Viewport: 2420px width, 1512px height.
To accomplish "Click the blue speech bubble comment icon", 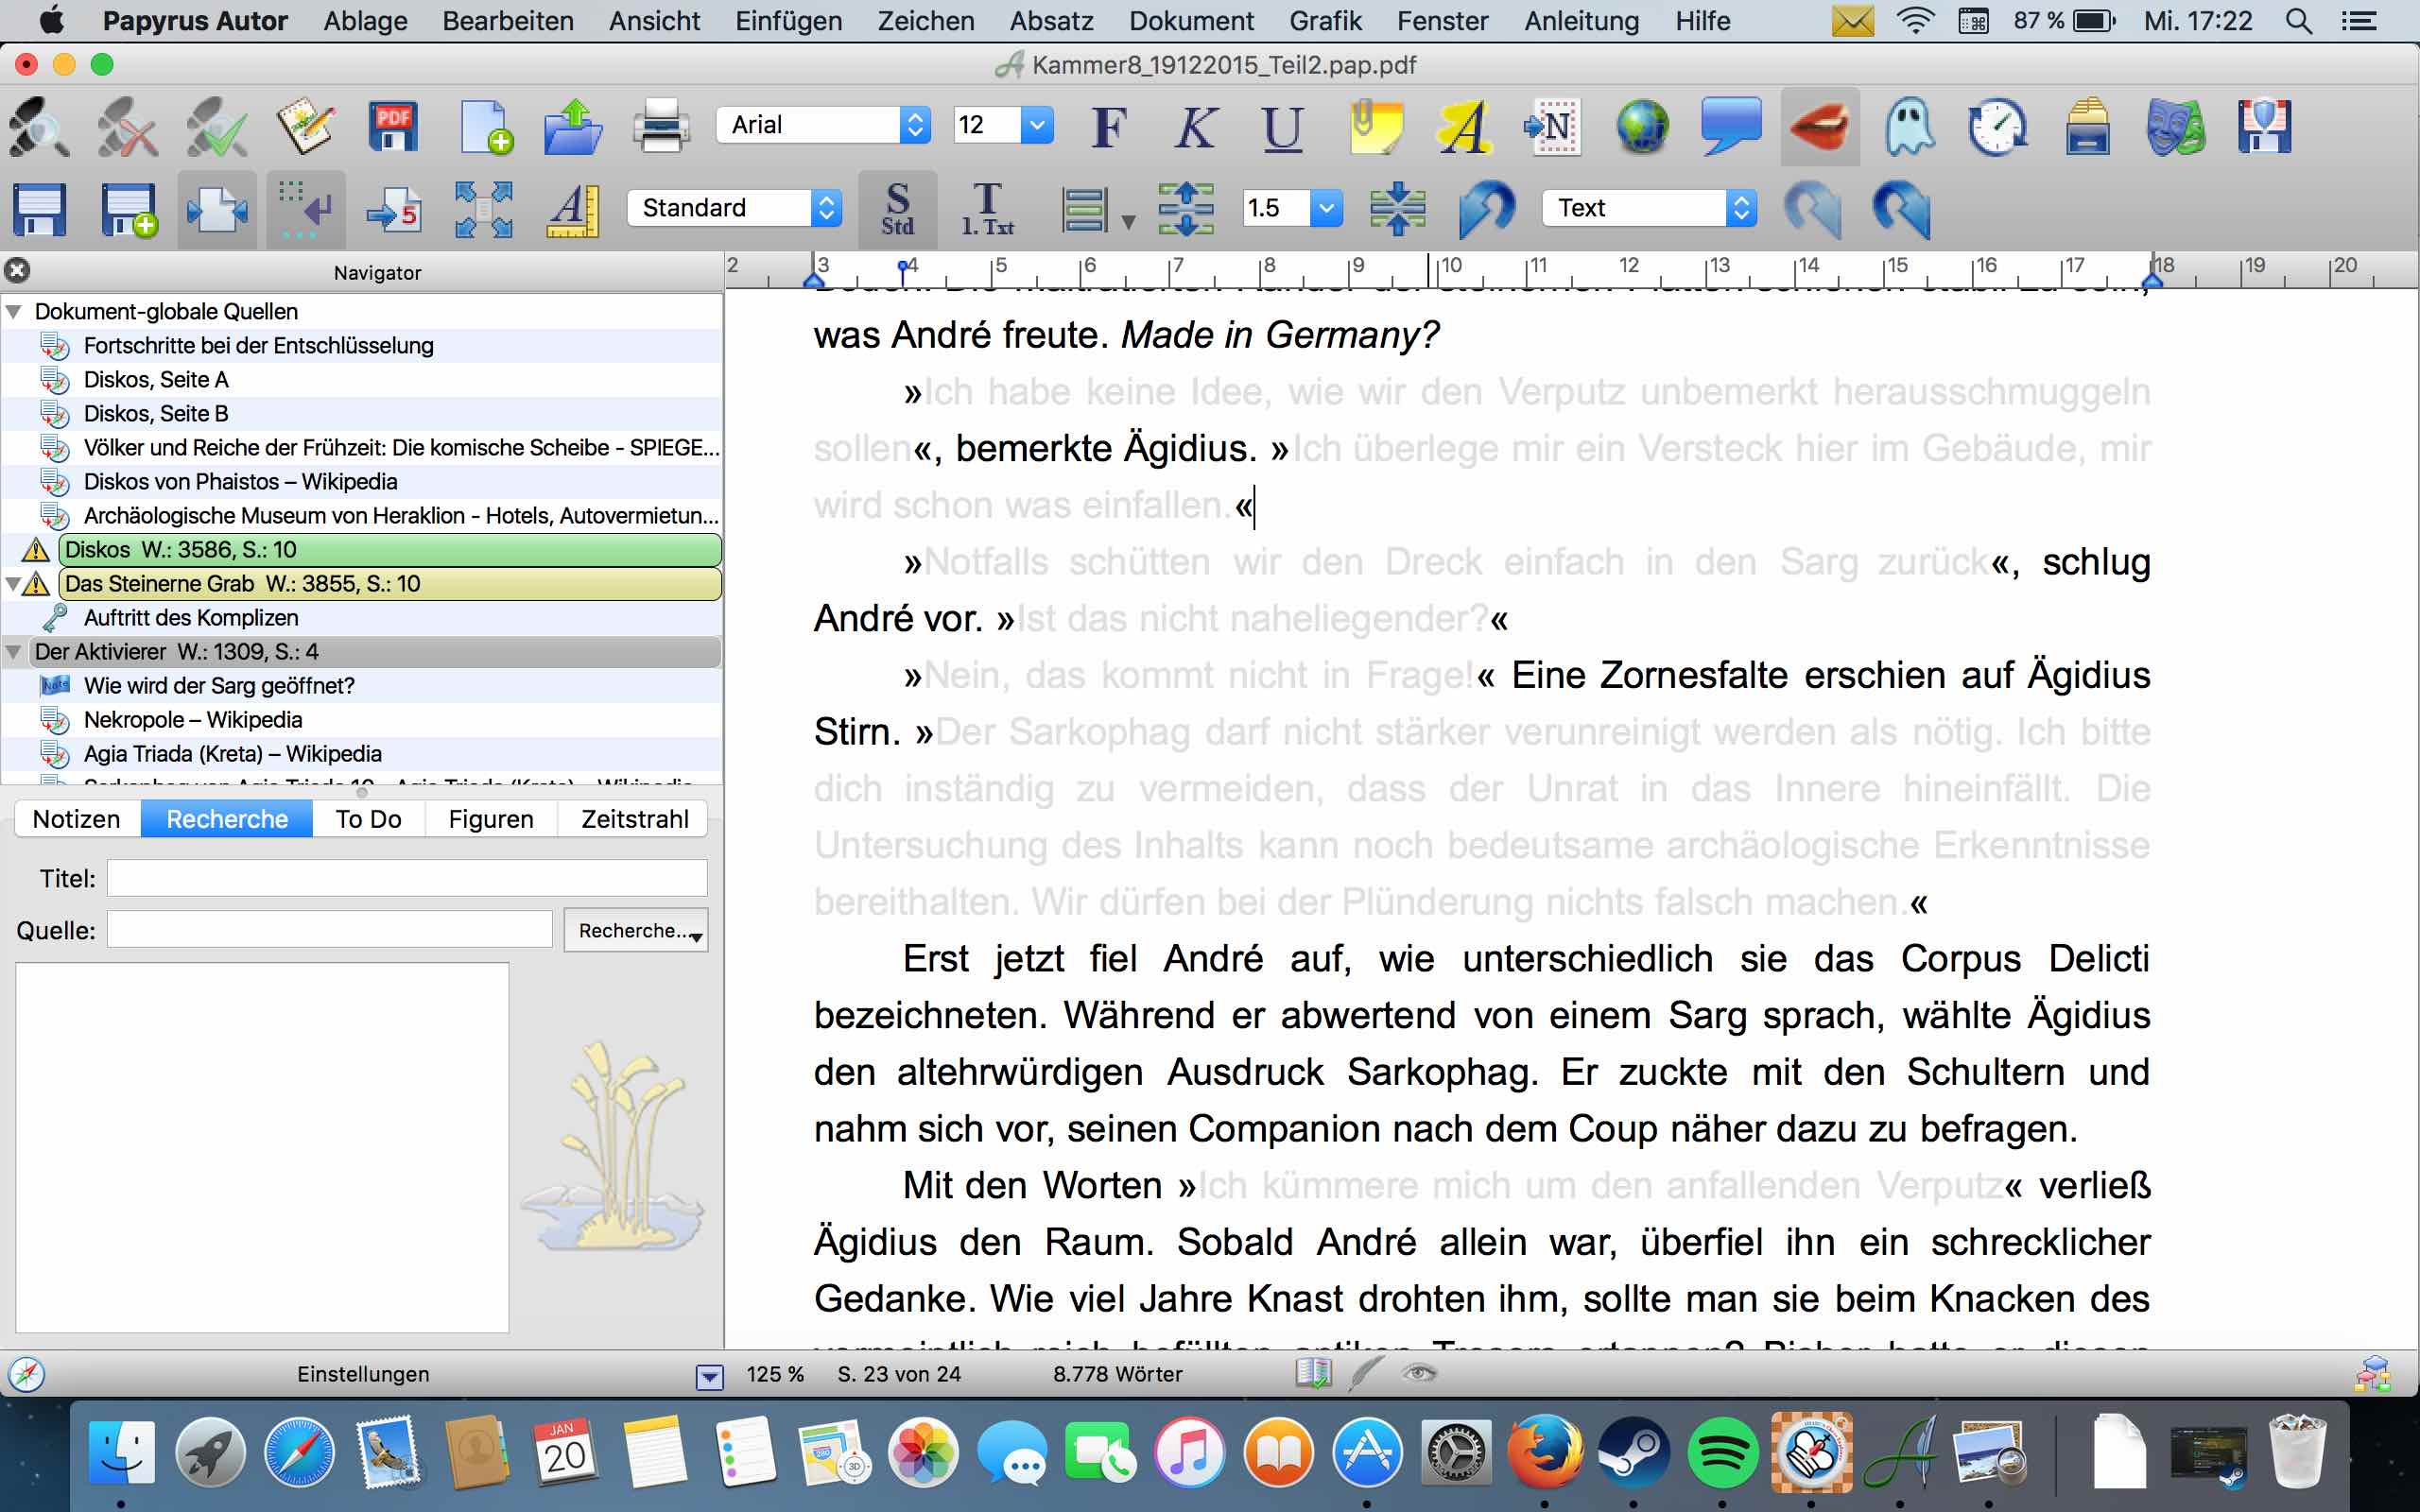I will pyautogui.click(x=1730, y=126).
